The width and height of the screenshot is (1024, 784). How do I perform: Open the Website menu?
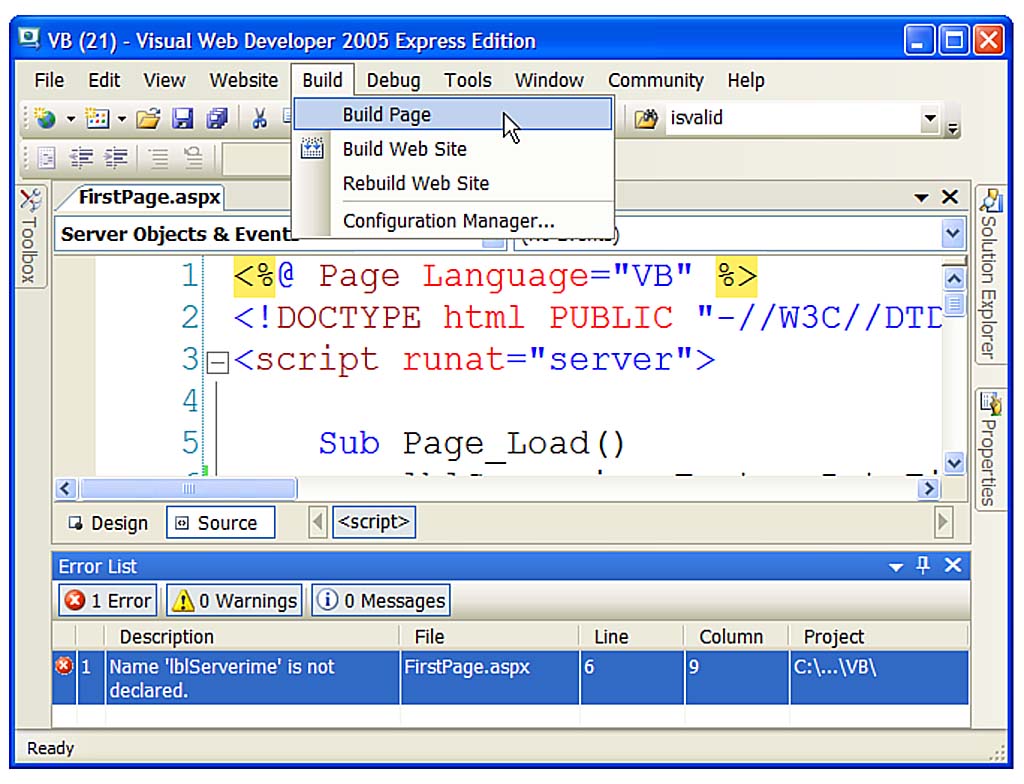(x=244, y=80)
